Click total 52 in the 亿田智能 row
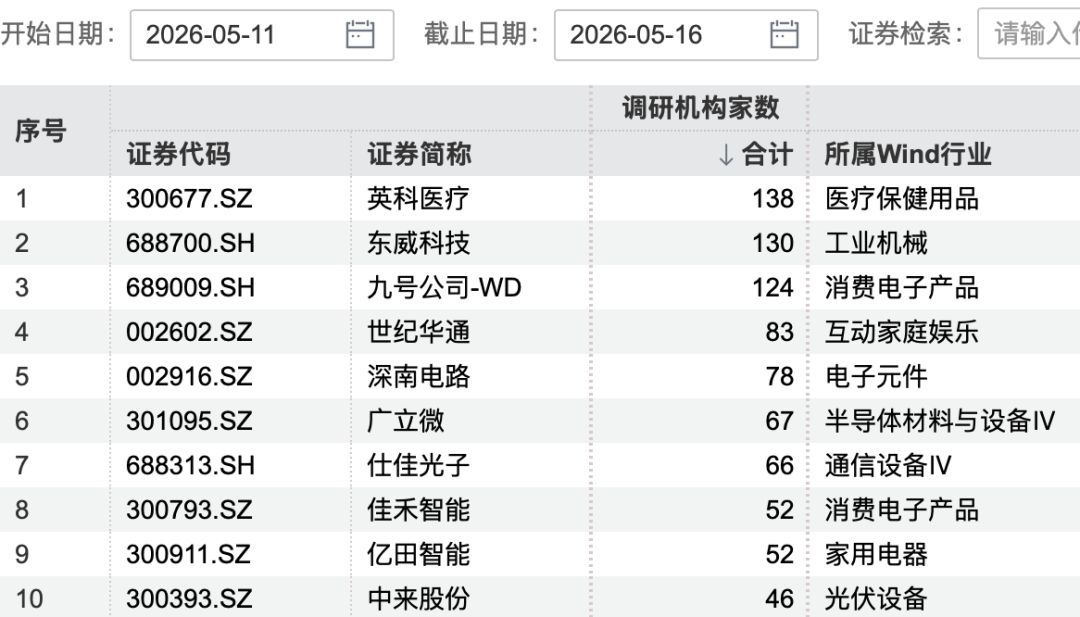This screenshot has height=617, width=1080. point(780,554)
